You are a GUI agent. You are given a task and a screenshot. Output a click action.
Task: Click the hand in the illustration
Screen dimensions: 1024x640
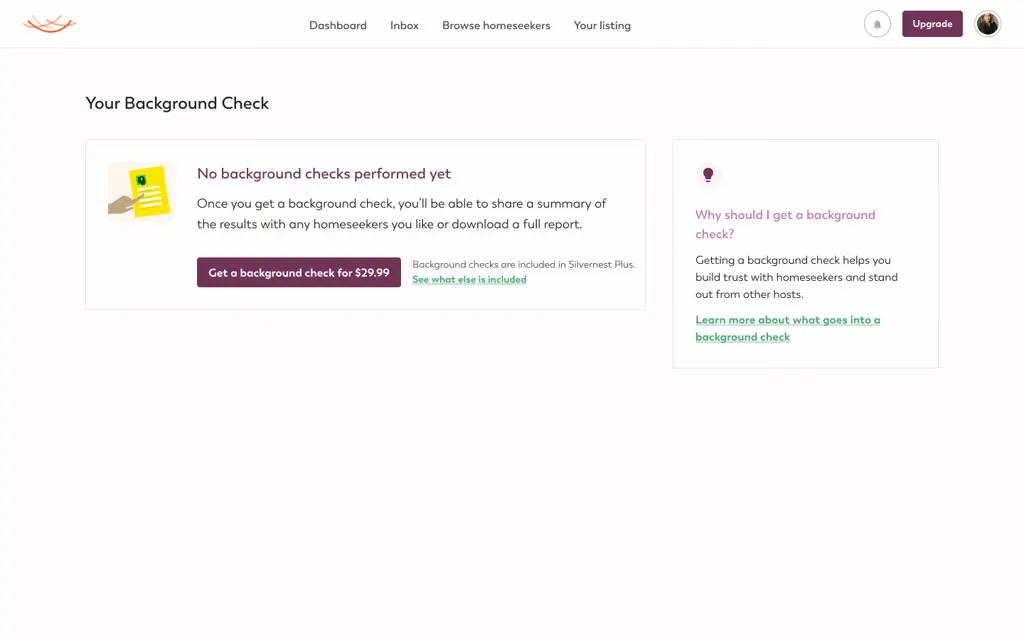[122, 203]
